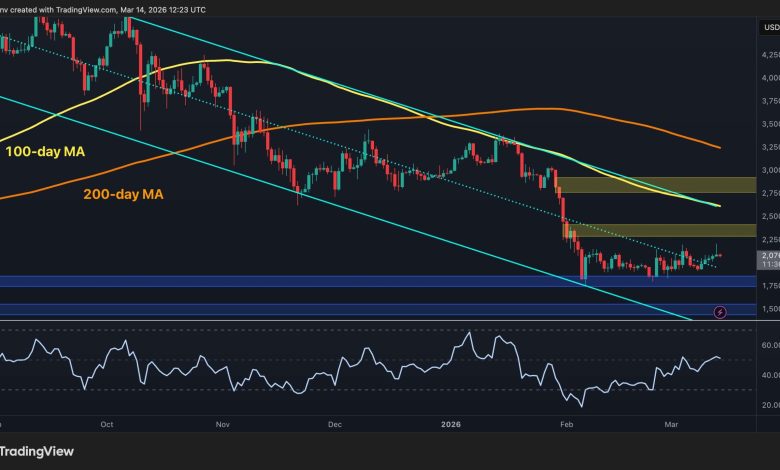780x470 pixels.
Task: Click the Nov label on the time axis
Action: 221,423
